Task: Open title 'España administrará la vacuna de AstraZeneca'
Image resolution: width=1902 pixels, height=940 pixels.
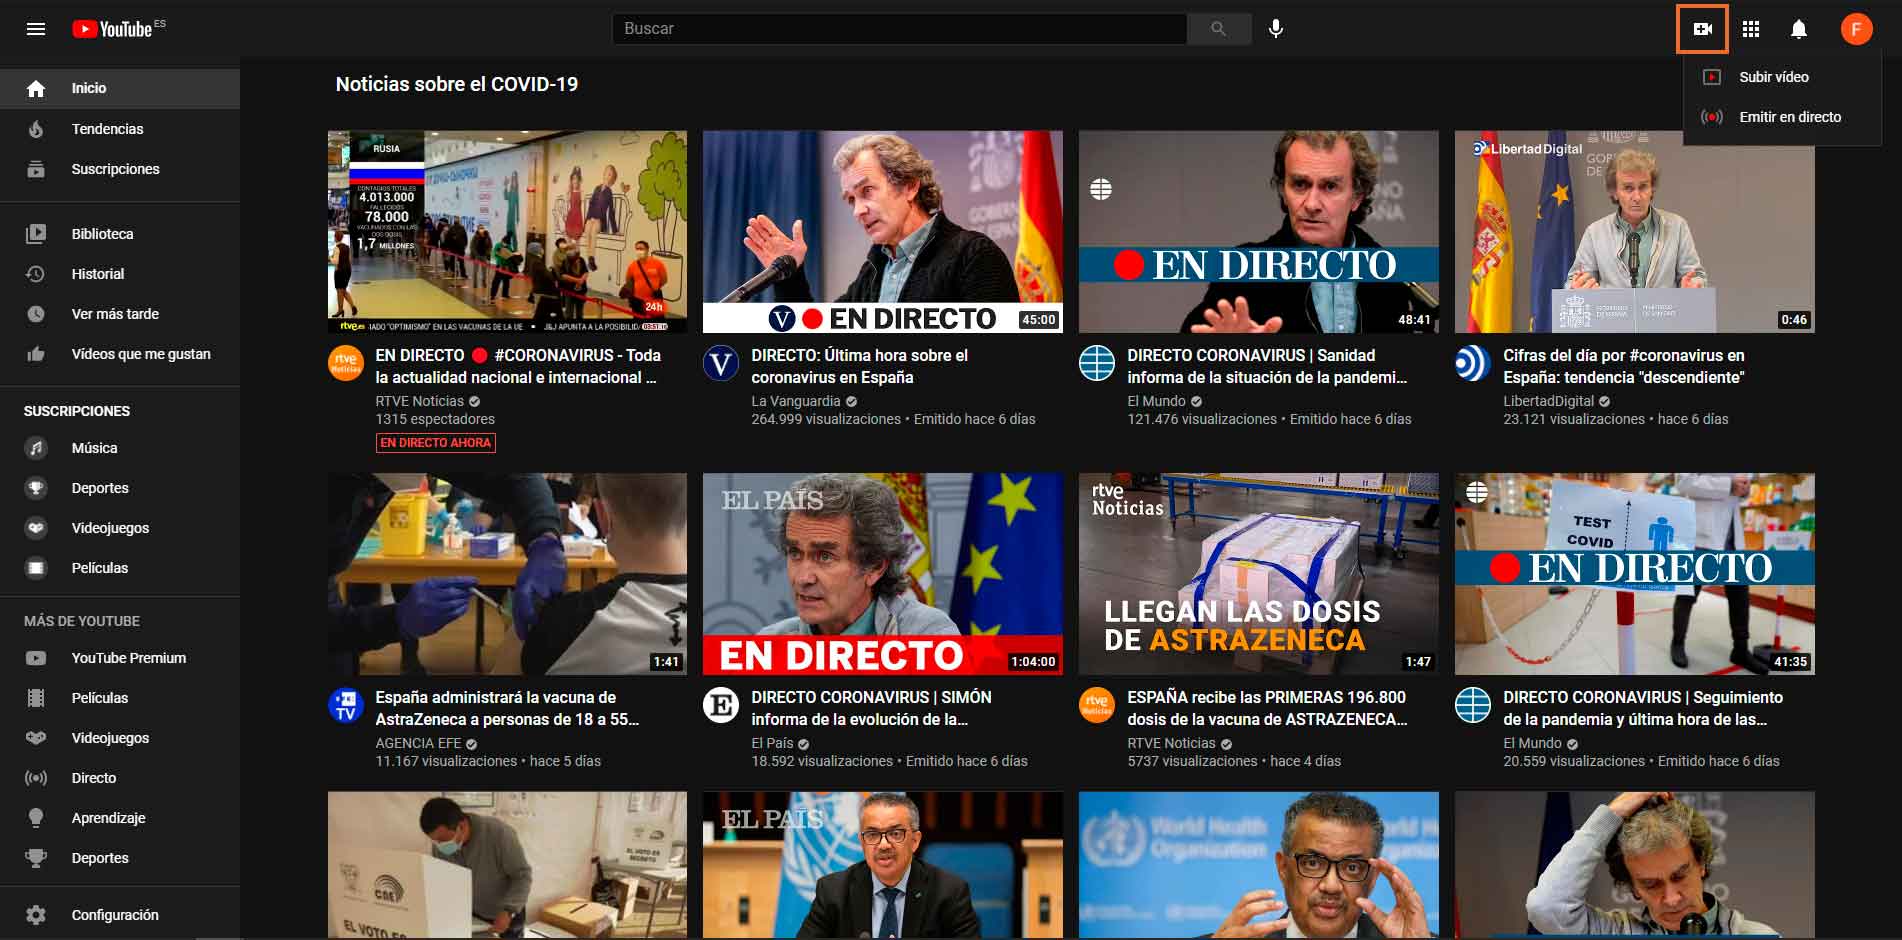Action: point(507,708)
